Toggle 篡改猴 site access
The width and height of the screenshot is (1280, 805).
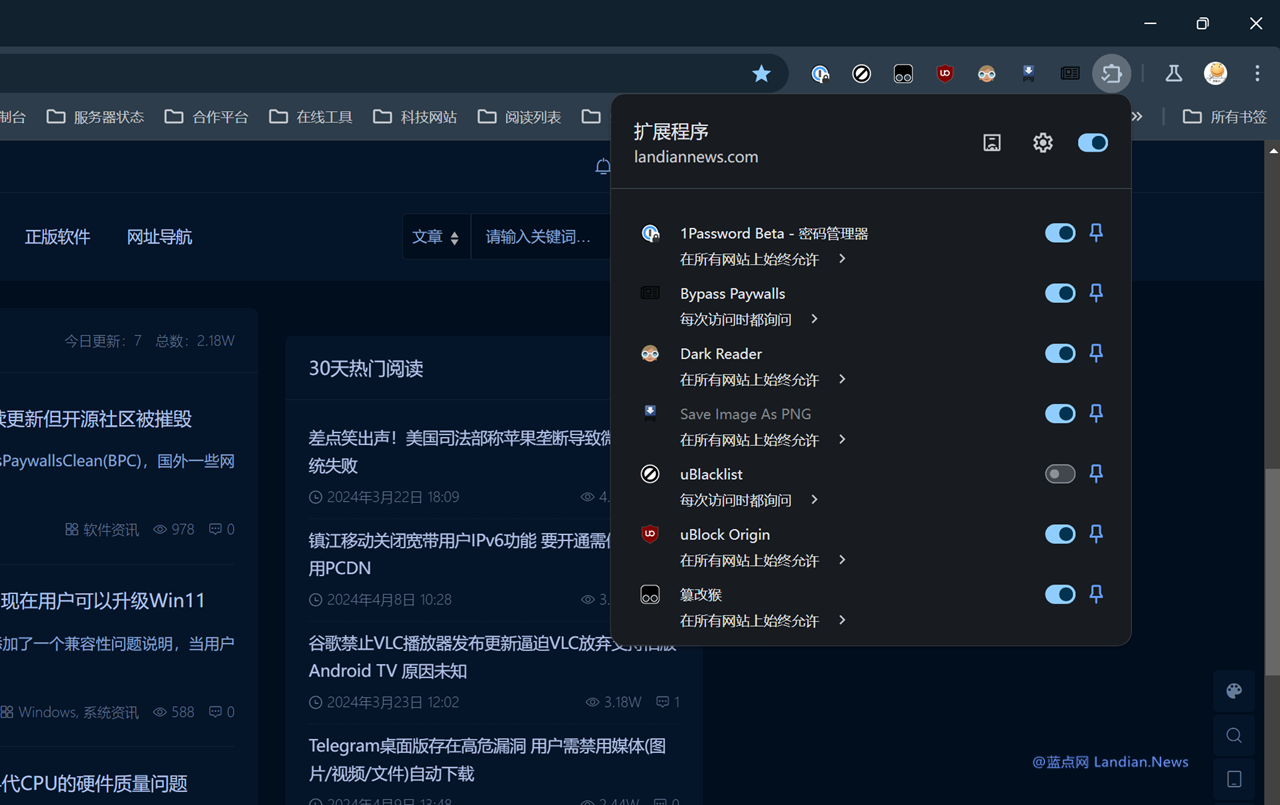(x=1060, y=594)
